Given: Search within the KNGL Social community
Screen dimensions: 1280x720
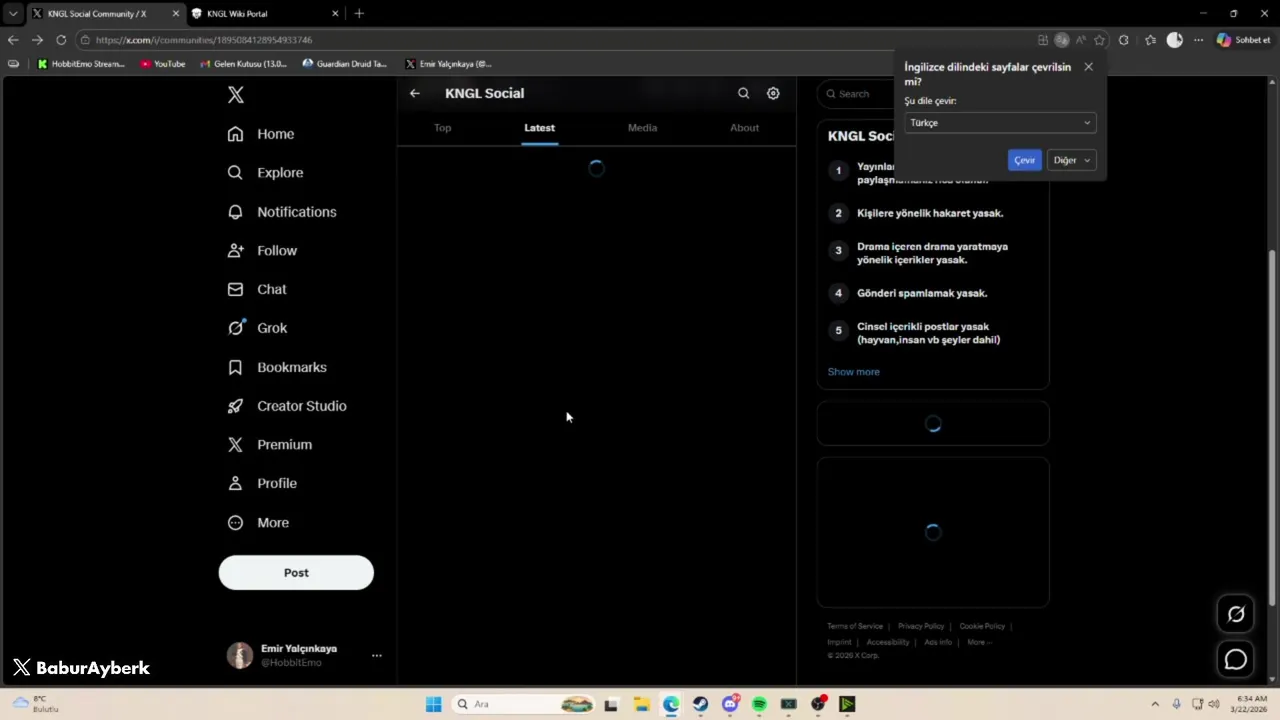Looking at the screenshot, I should [743, 93].
